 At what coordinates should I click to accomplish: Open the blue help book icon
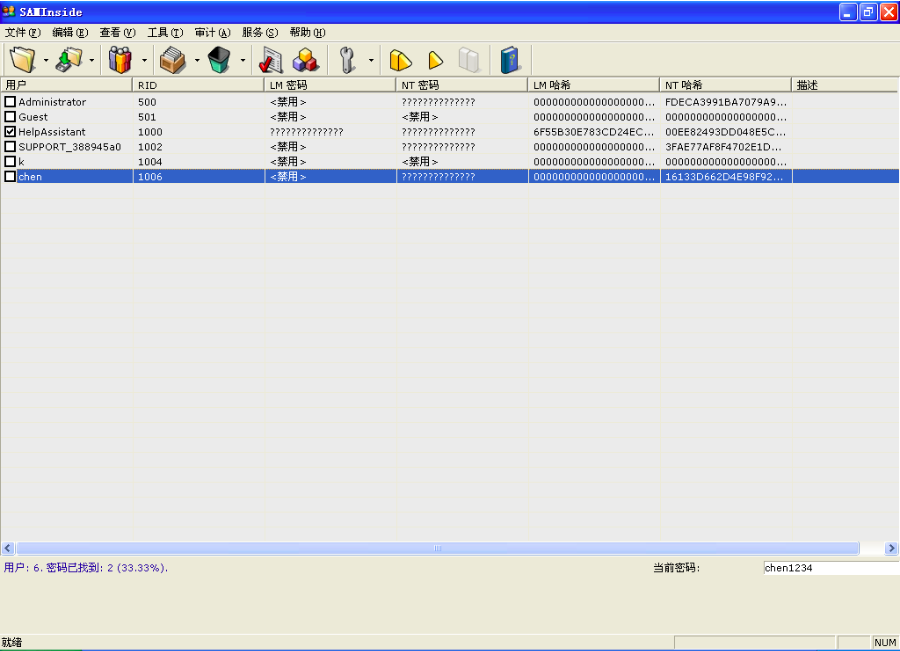click(x=510, y=60)
